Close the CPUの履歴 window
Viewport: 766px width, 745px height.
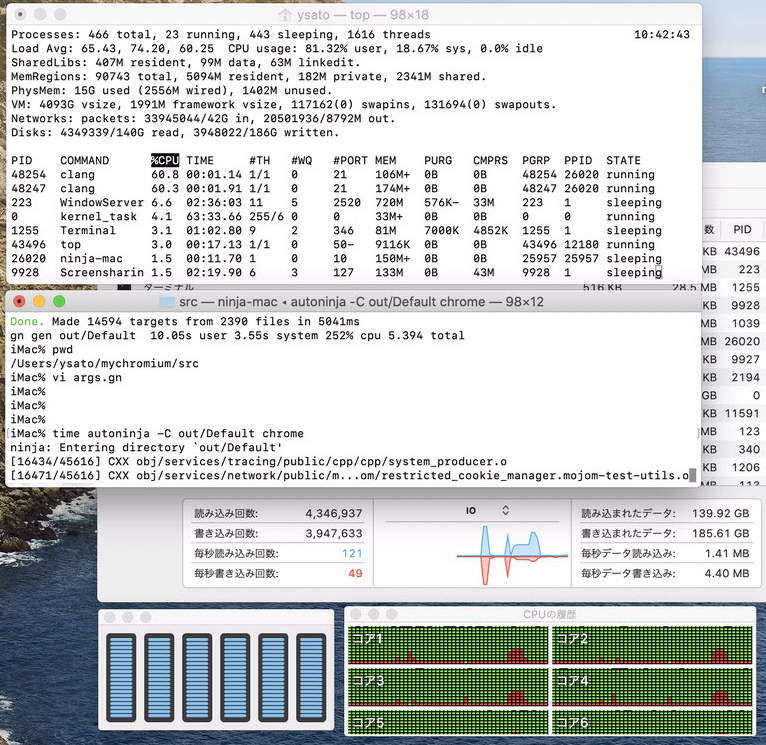click(x=357, y=614)
